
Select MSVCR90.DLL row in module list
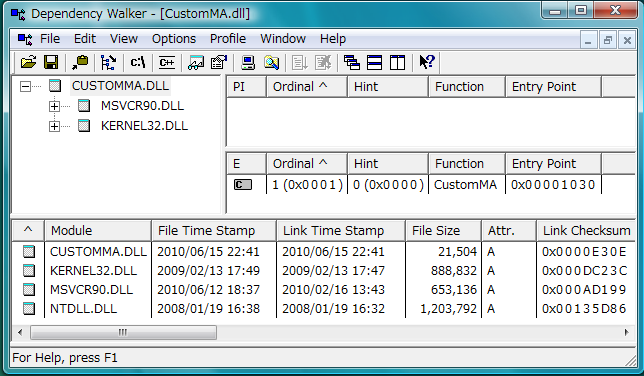pos(324,289)
